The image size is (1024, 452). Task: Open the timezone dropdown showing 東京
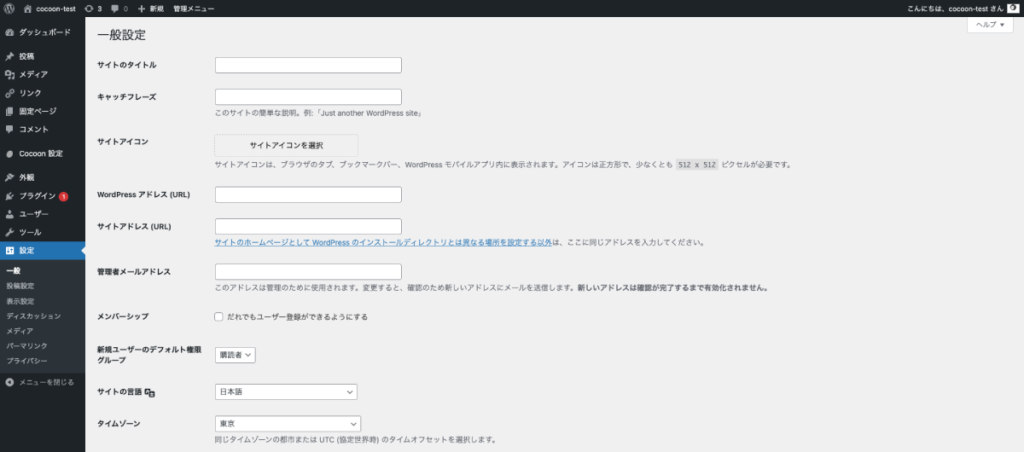(x=287, y=424)
